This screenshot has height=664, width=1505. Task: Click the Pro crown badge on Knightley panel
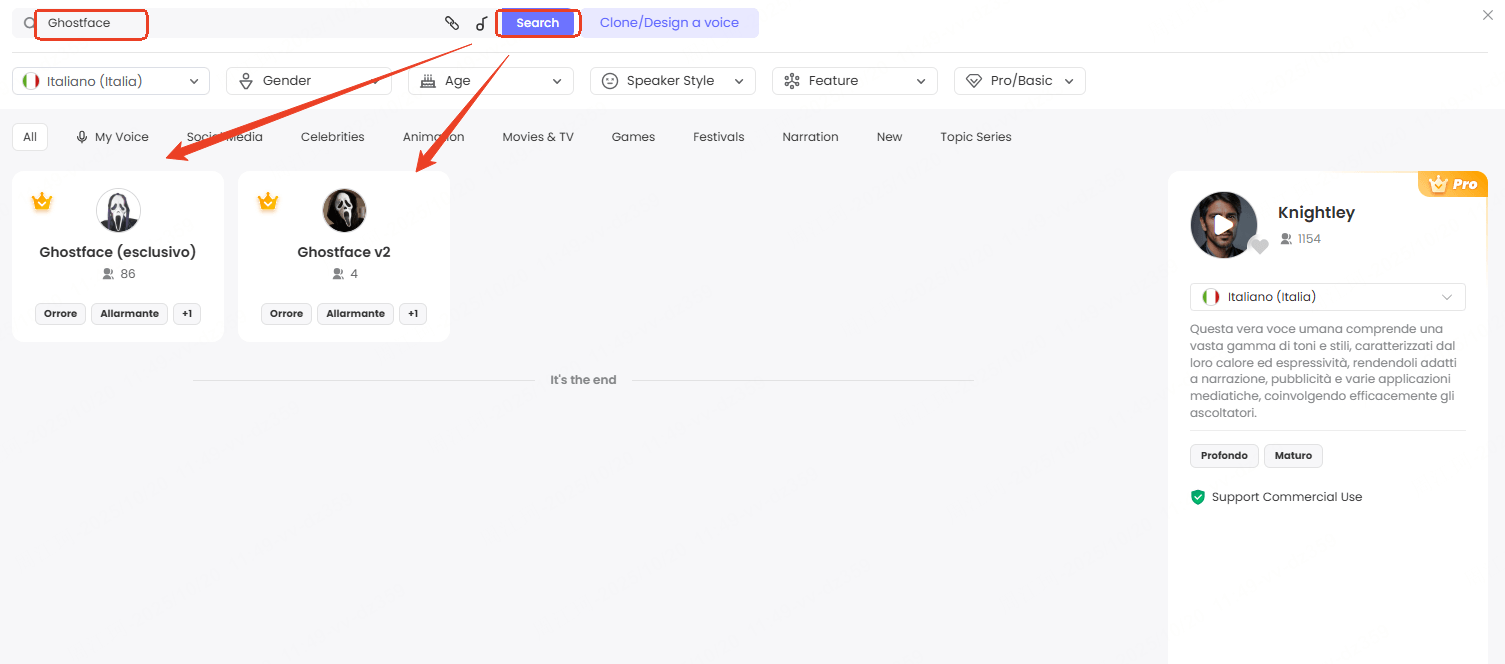[1452, 184]
